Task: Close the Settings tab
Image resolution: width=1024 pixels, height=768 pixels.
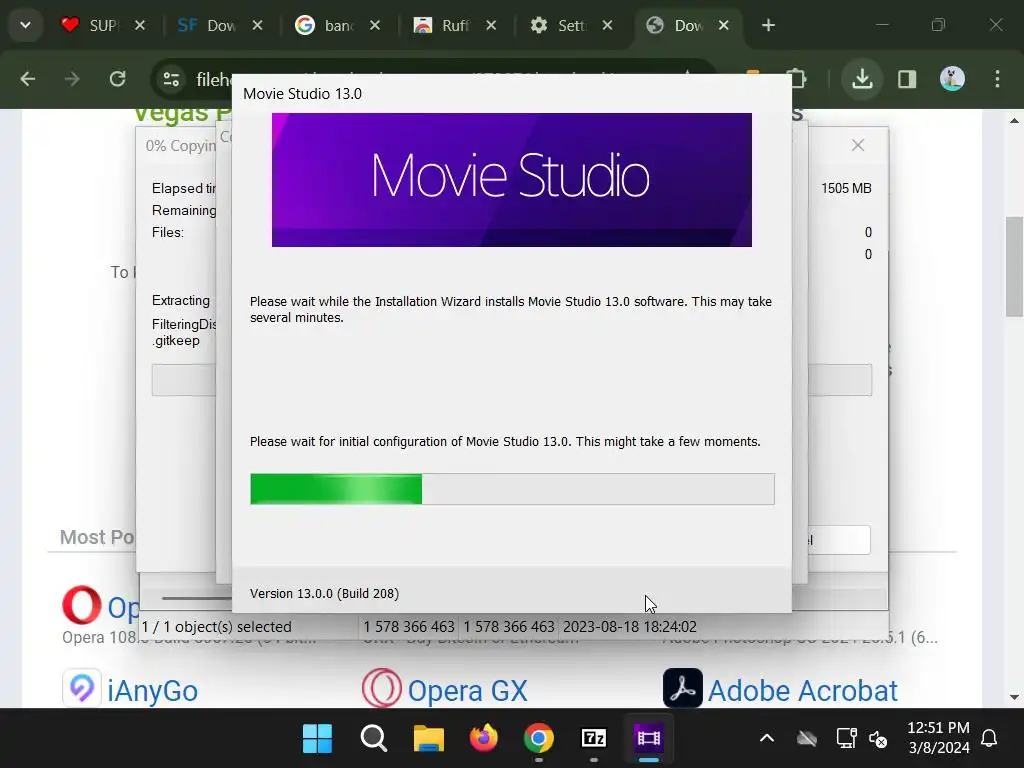Action: (607, 25)
